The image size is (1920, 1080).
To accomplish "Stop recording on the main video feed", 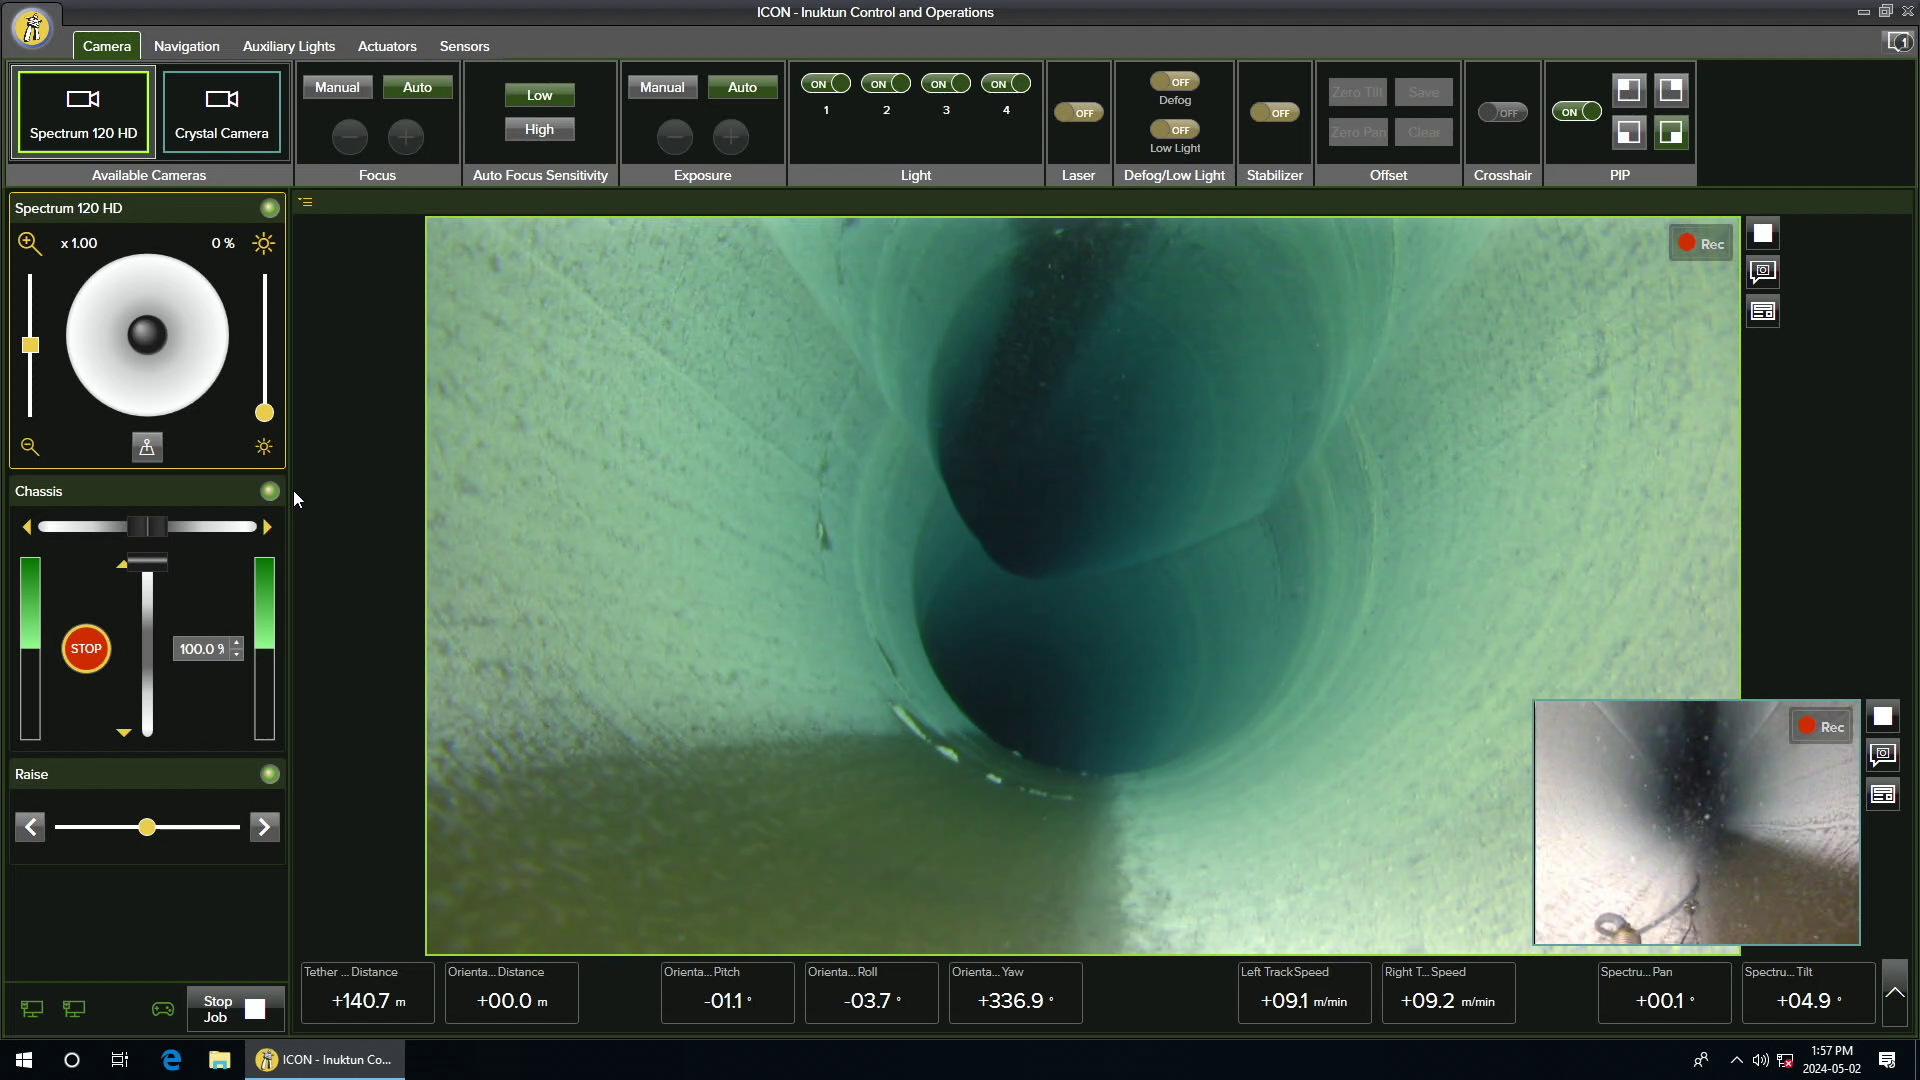I will pos(1763,234).
